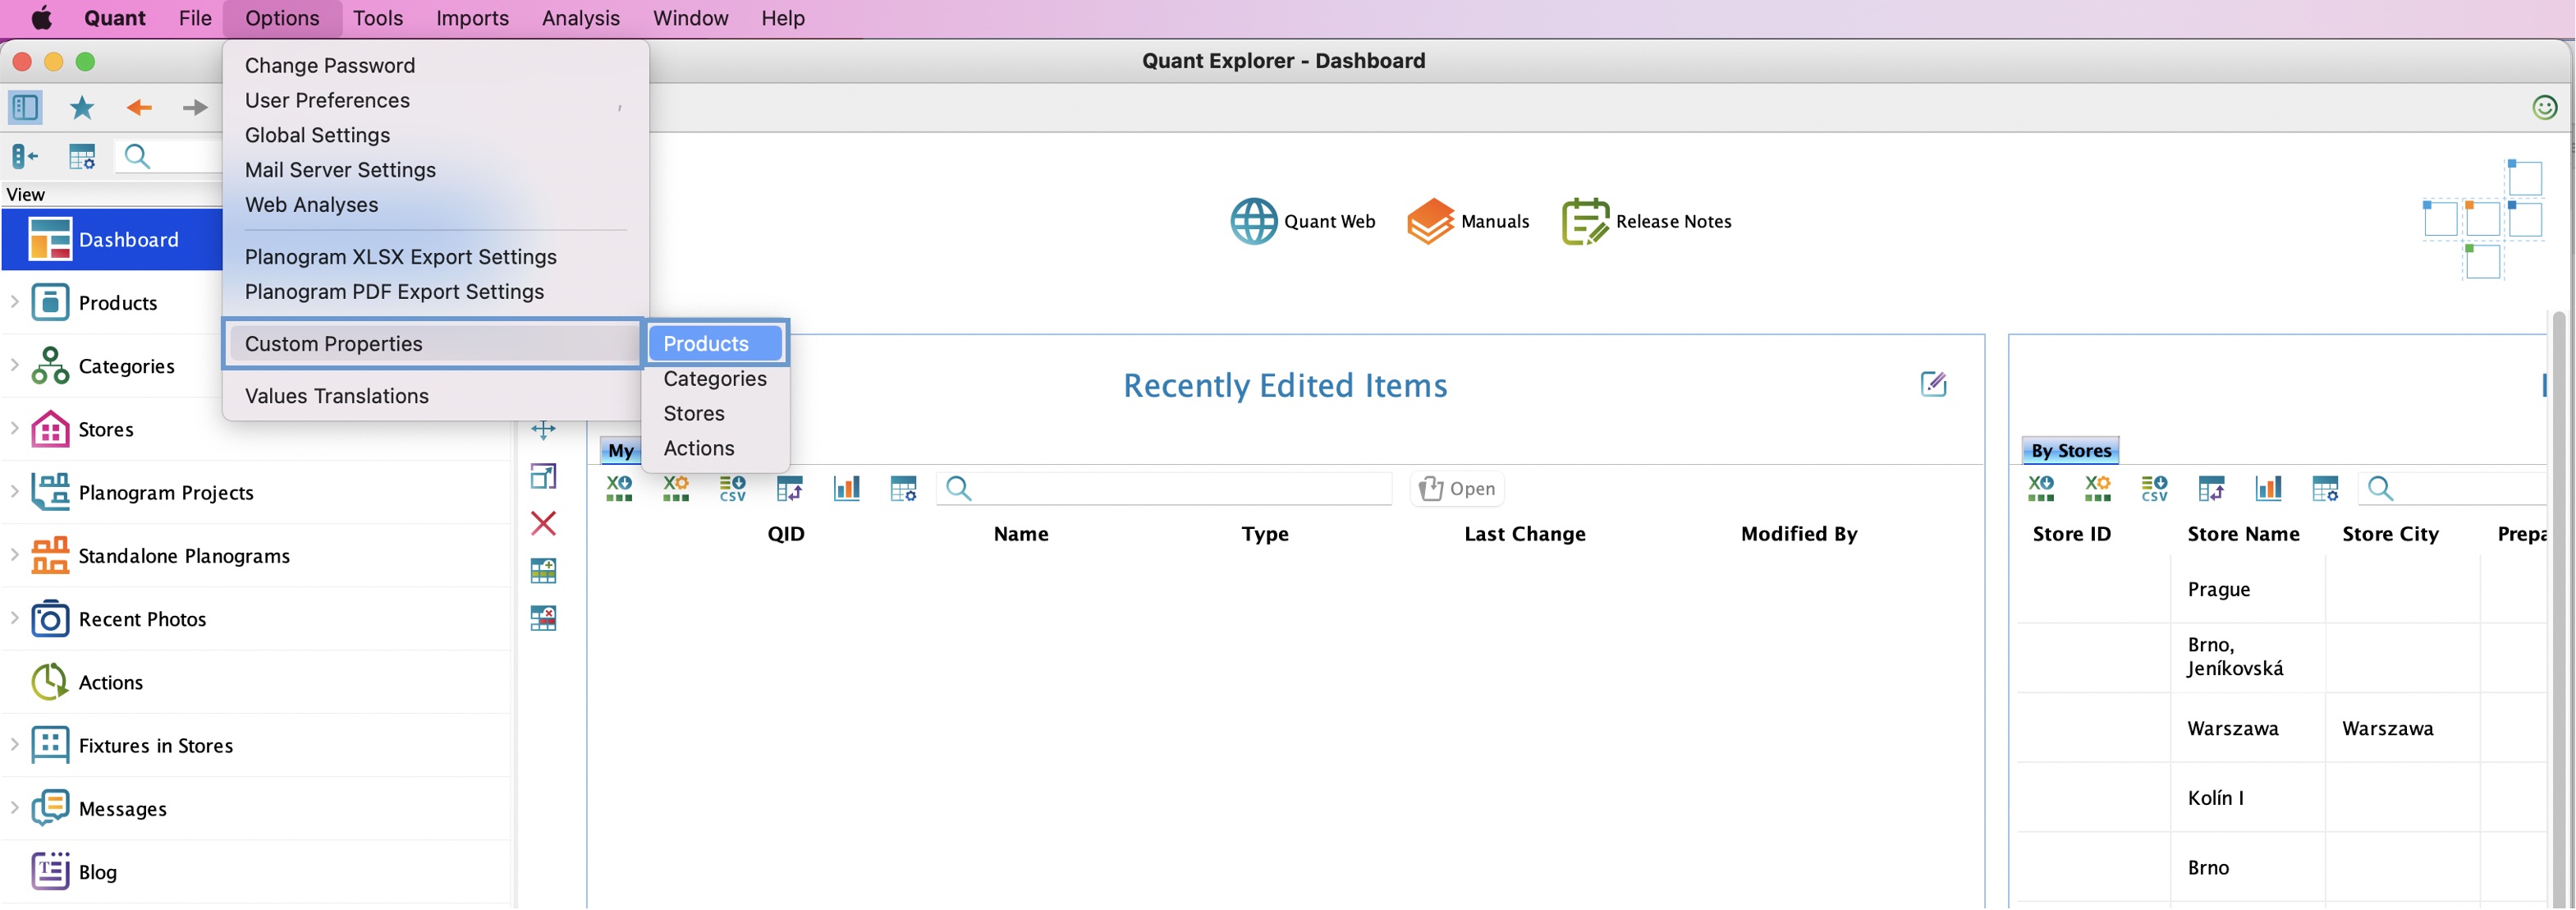This screenshot has width=2576, height=910.
Task: Open column settings in Recently Edited Items
Action: [904, 489]
